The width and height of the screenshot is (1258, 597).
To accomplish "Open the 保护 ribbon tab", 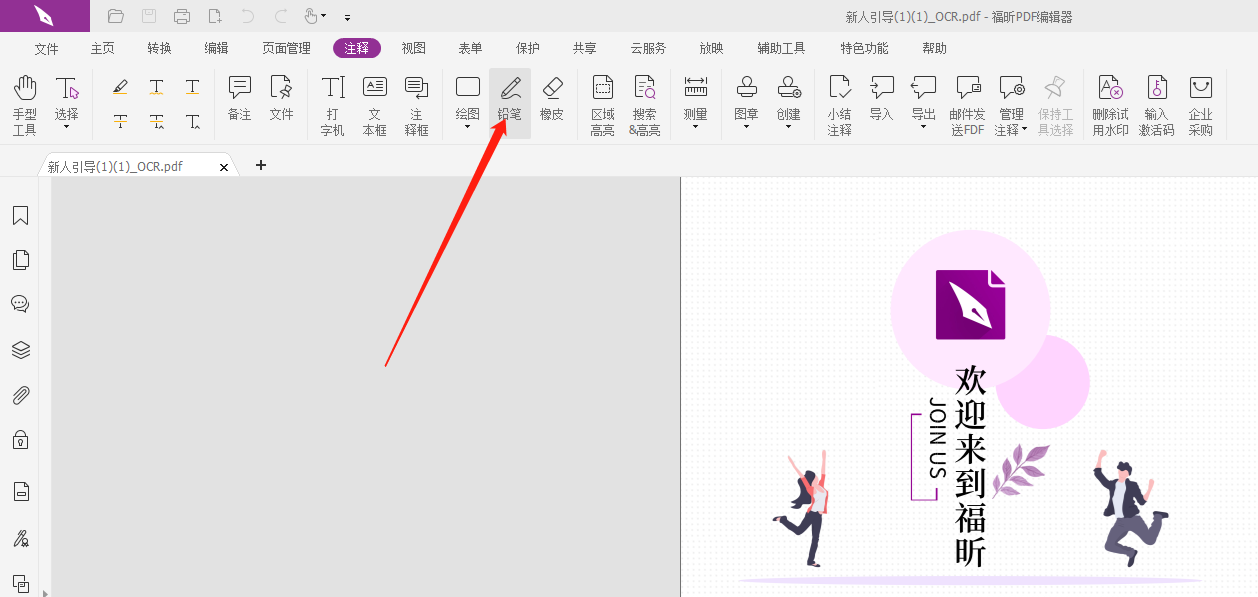I will [527, 47].
